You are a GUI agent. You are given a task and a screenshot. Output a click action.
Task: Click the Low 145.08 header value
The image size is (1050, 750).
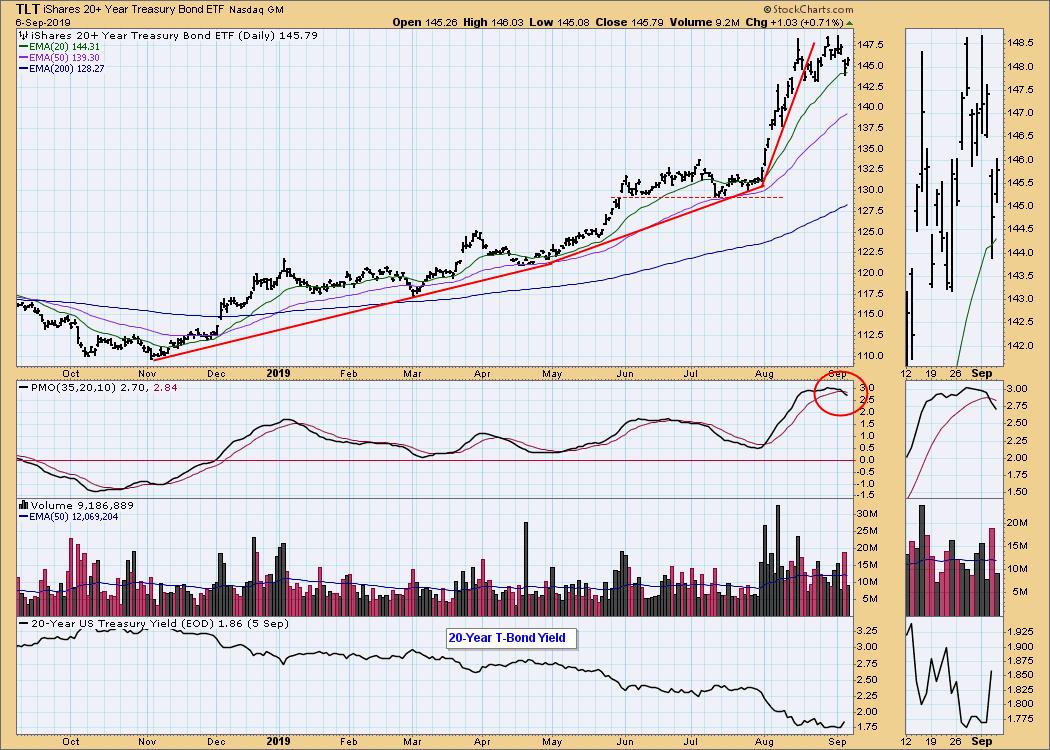(559, 22)
